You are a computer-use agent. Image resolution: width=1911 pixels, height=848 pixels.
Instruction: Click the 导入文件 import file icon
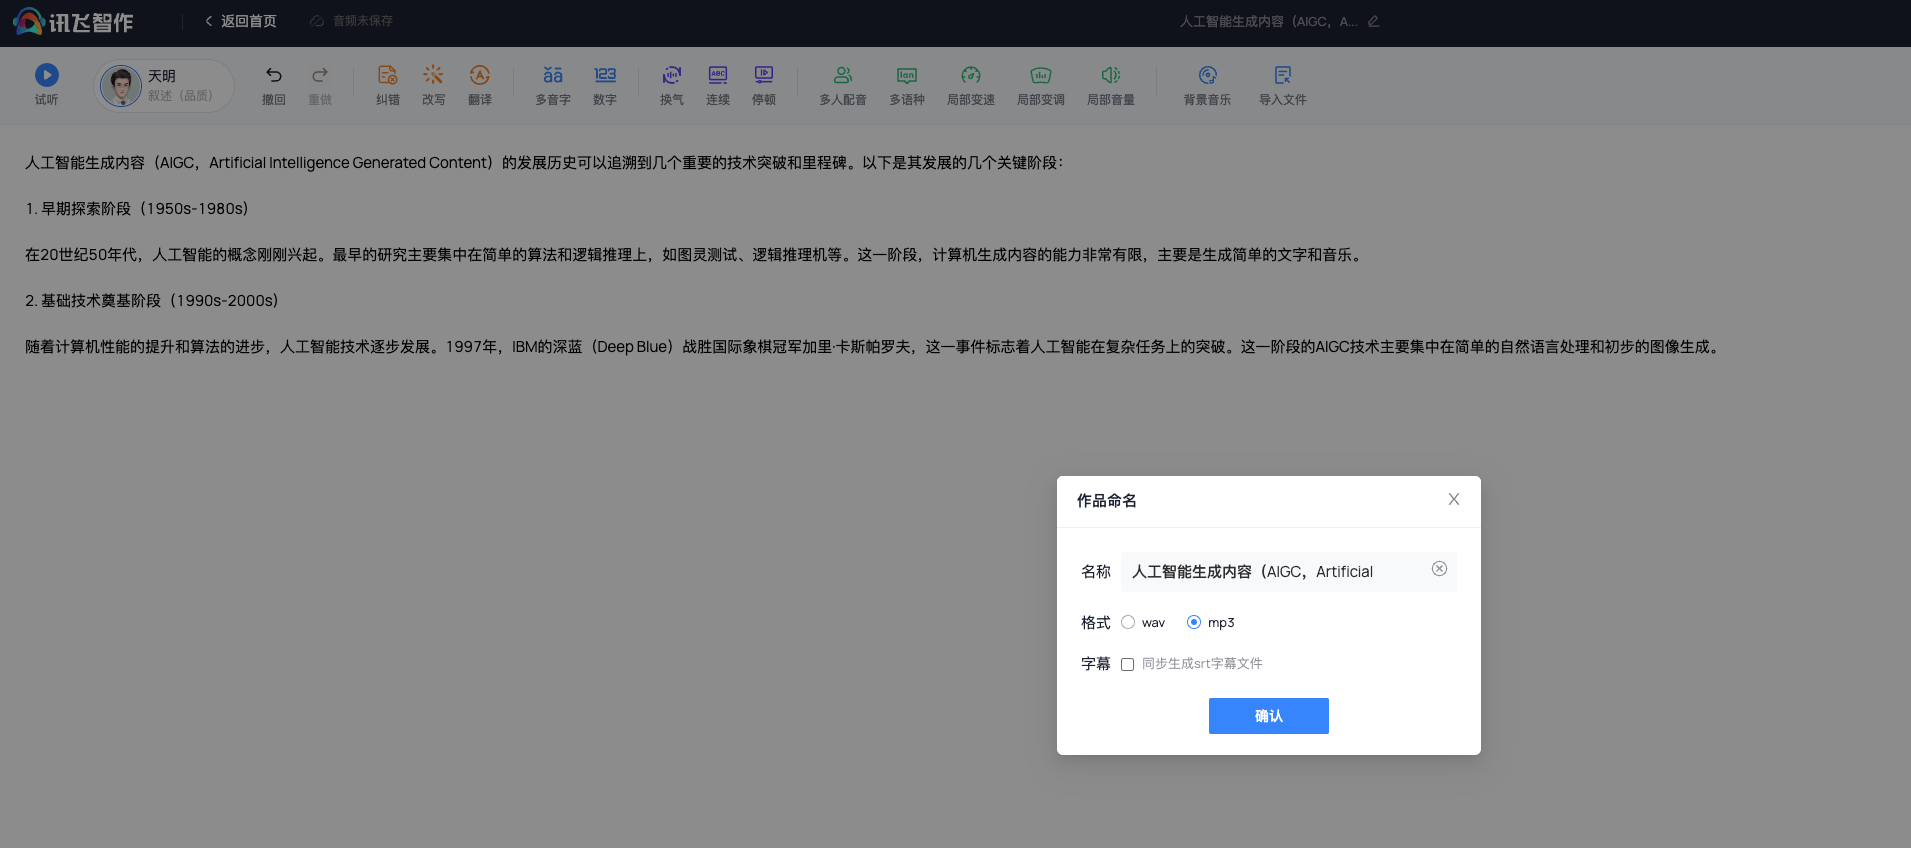pyautogui.click(x=1282, y=76)
